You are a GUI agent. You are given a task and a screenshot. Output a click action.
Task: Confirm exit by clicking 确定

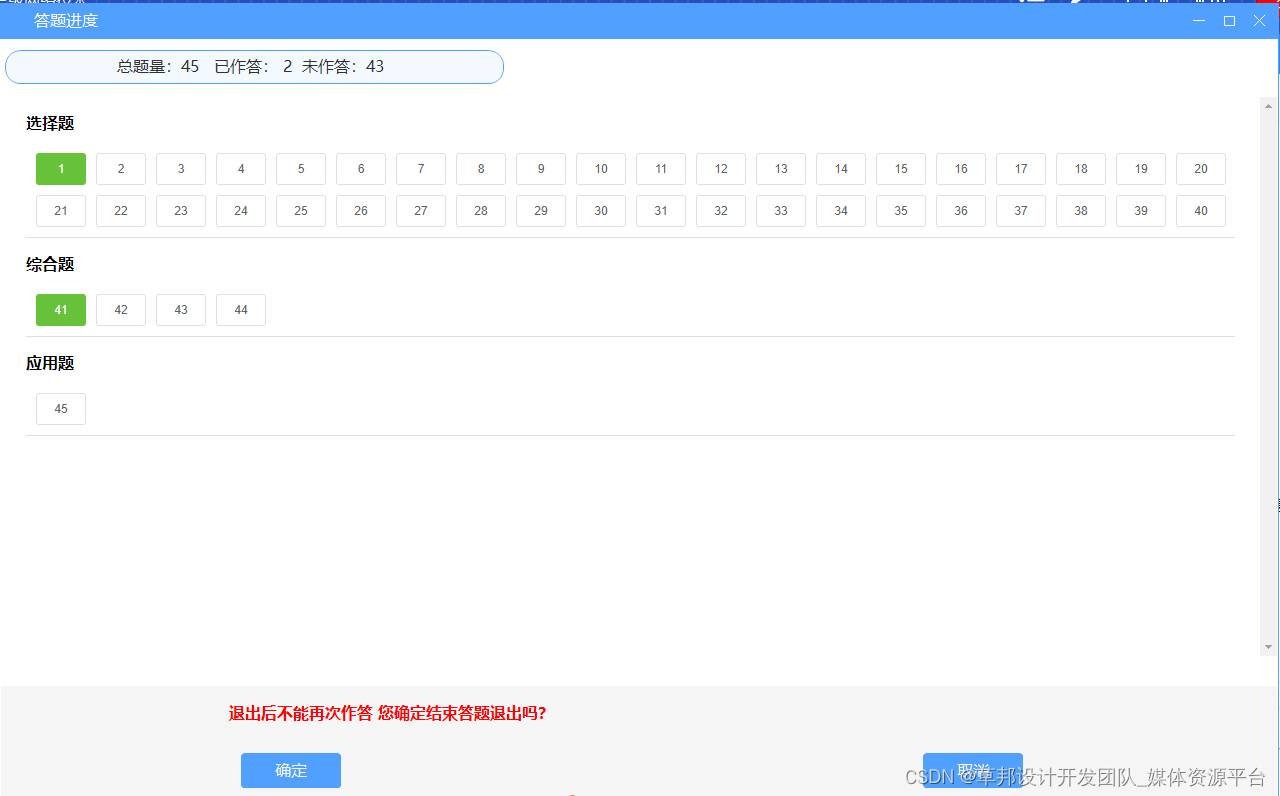tap(290, 770)
